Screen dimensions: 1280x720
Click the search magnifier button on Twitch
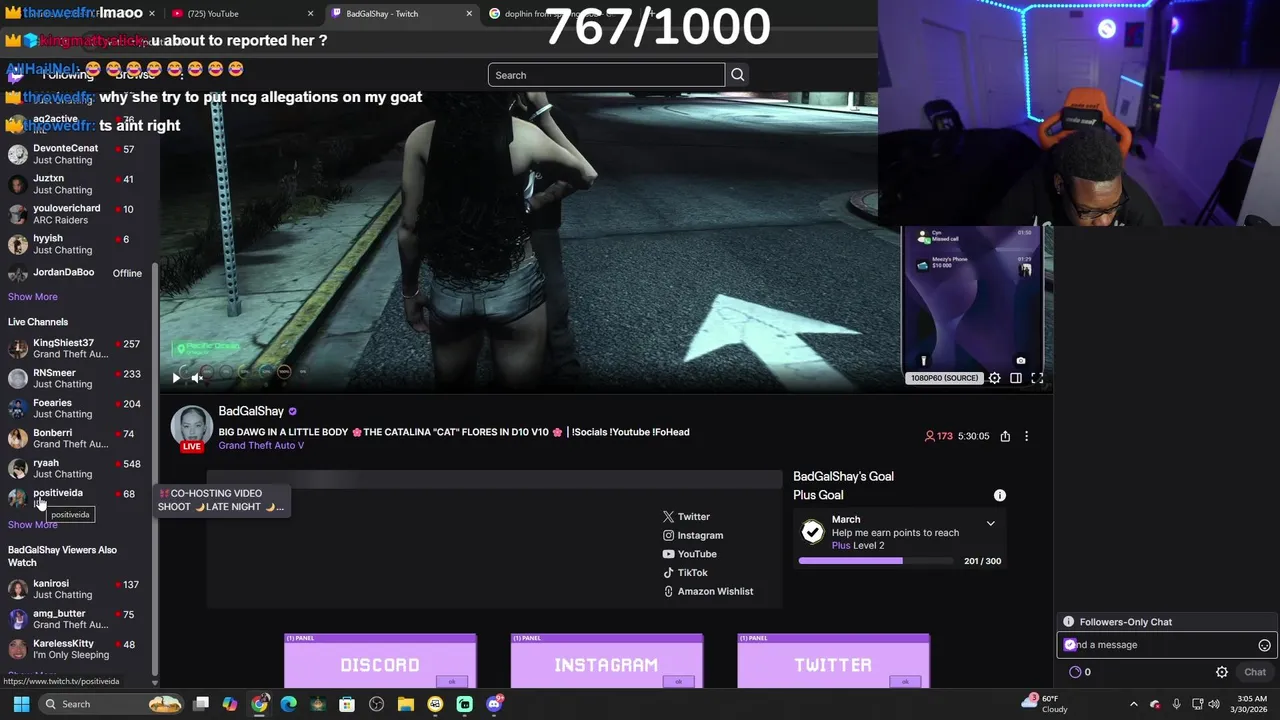pos(738,75)
